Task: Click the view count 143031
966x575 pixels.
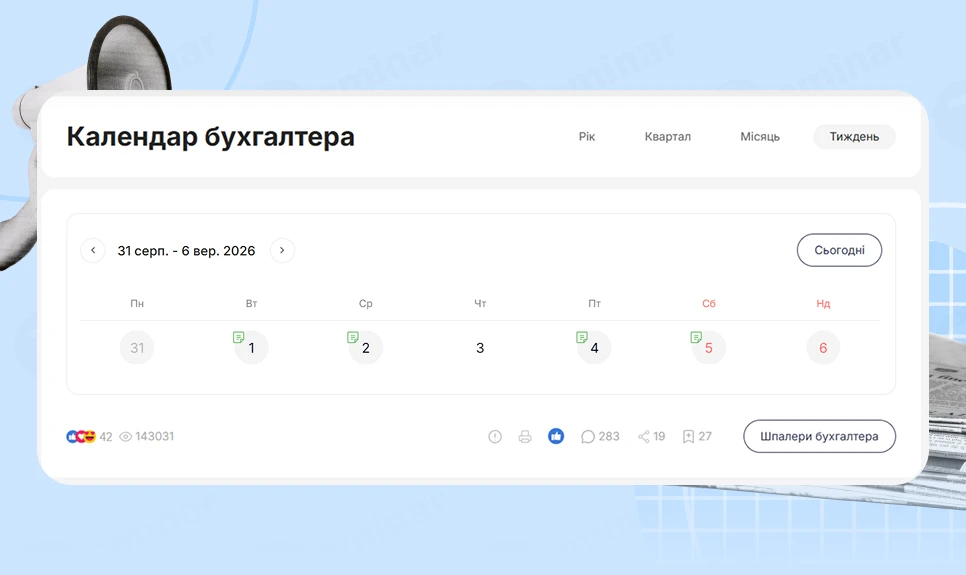Action: click(155, 436)
